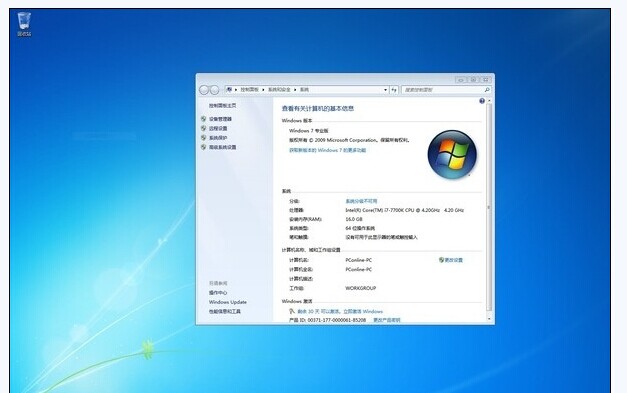This screenshot has height=393, width=627.
Task: Refresh the System window view
Action: 394,90
